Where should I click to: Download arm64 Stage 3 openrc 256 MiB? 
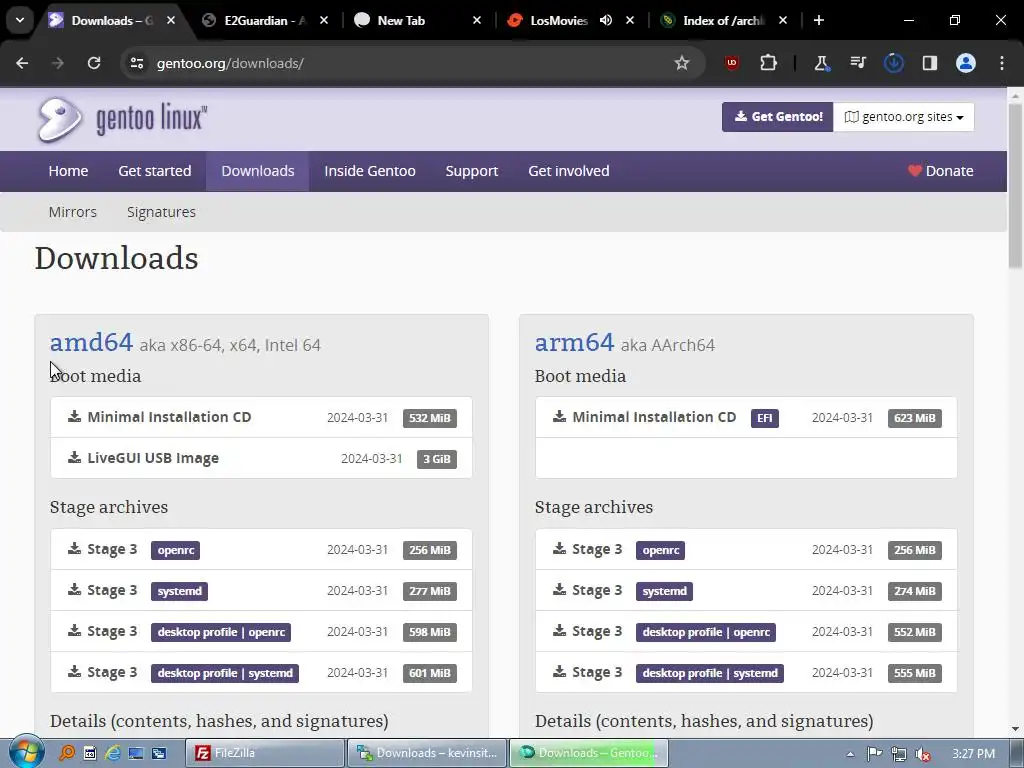[x=746, y=550]
